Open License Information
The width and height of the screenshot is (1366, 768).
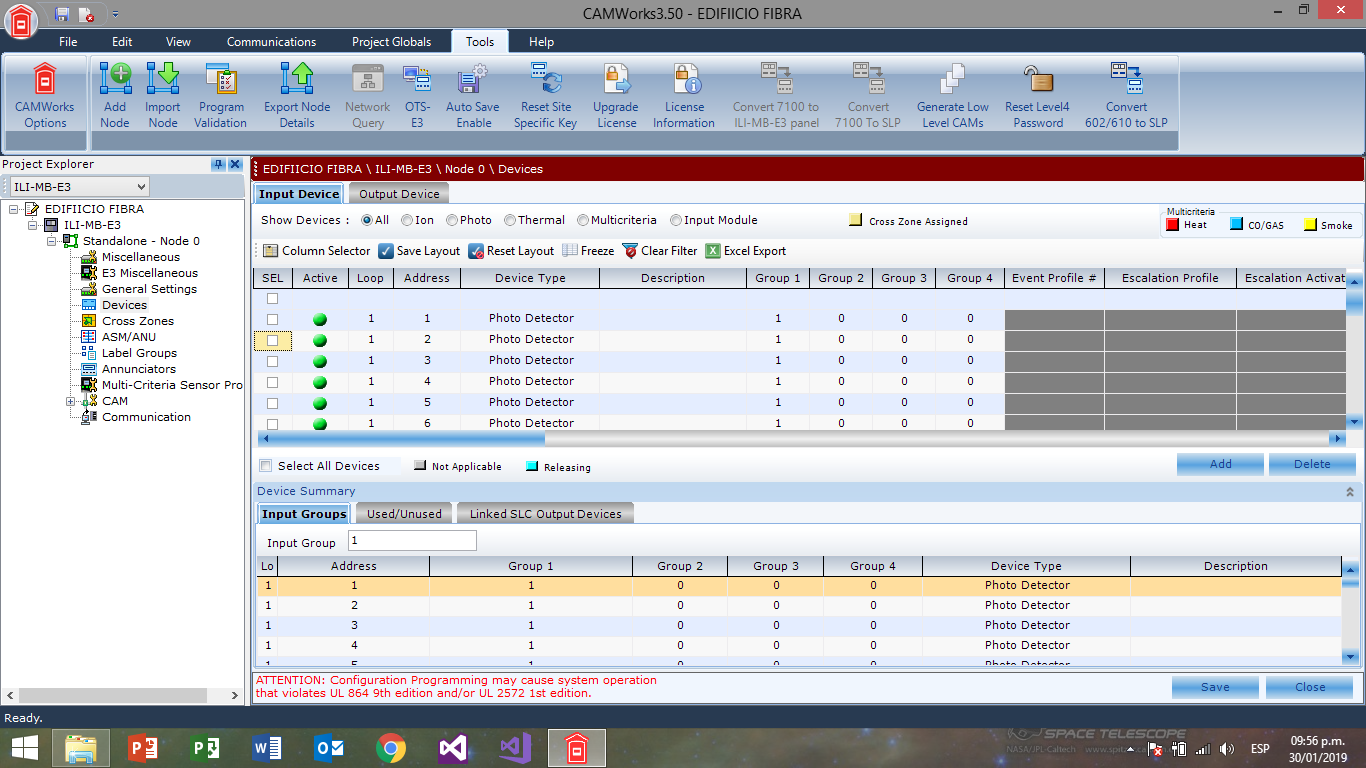(x=684, y=95)
